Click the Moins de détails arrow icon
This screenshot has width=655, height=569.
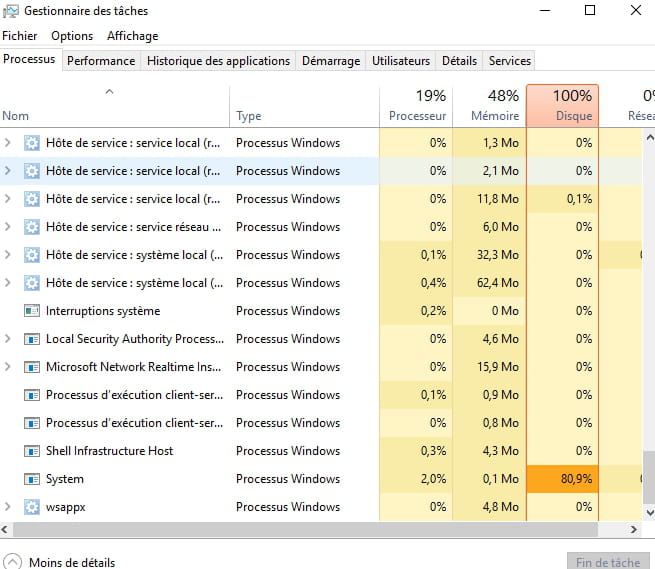[x=12, y=562]
